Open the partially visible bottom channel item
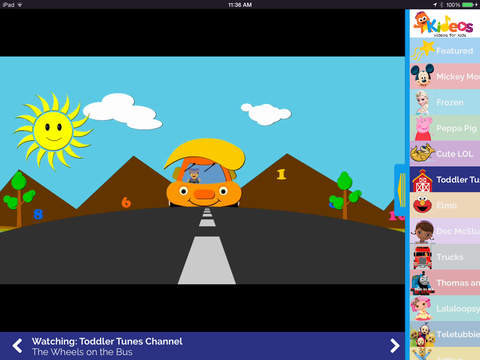Screen dimensions: 480x360 (x=445, y=354)
